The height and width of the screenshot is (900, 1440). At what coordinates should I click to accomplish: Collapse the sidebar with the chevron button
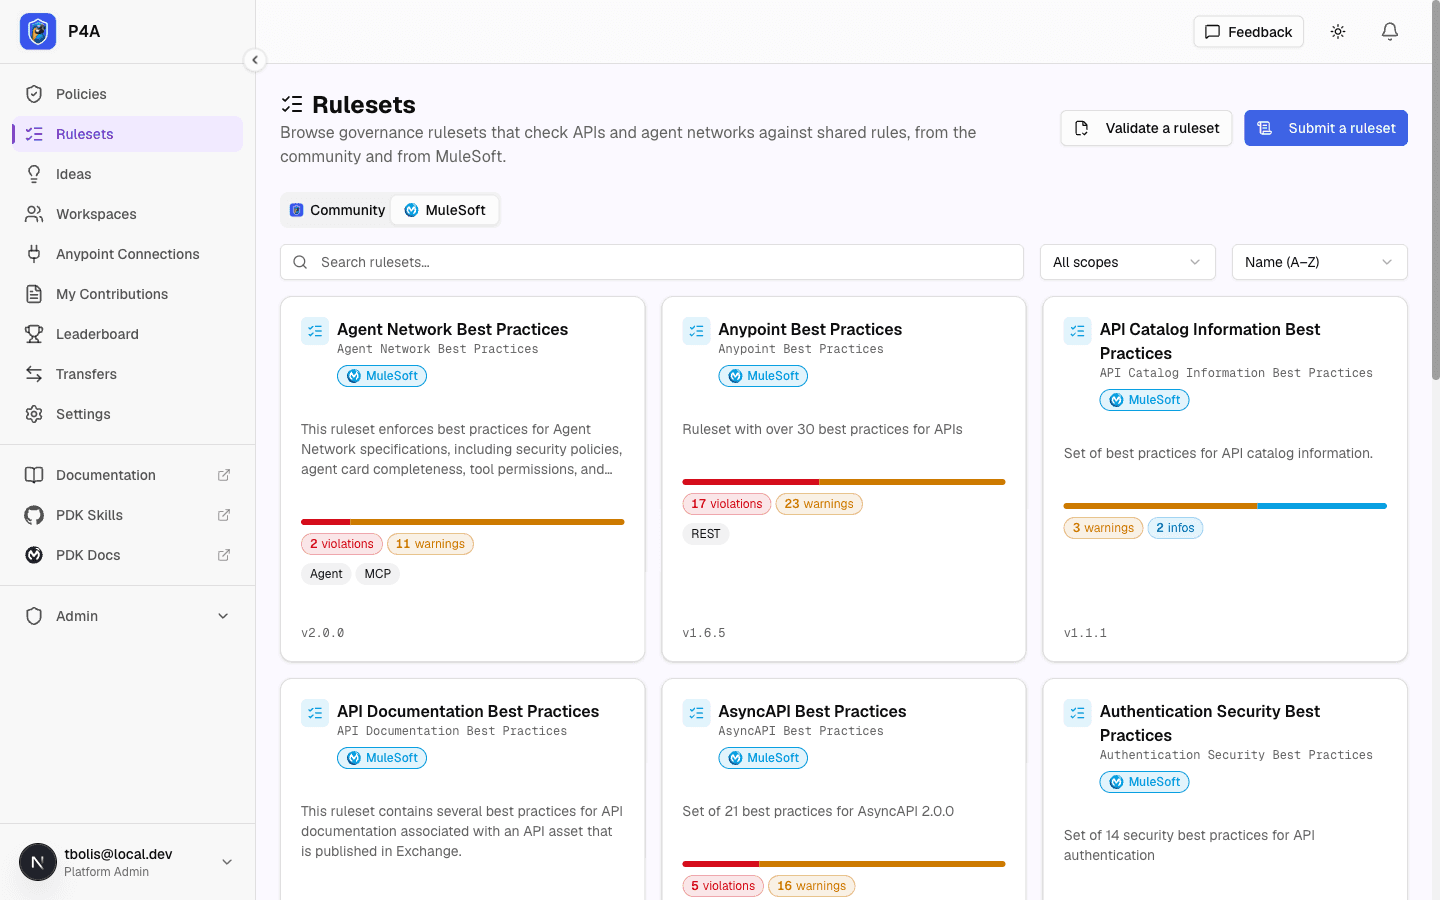(255, 60)
